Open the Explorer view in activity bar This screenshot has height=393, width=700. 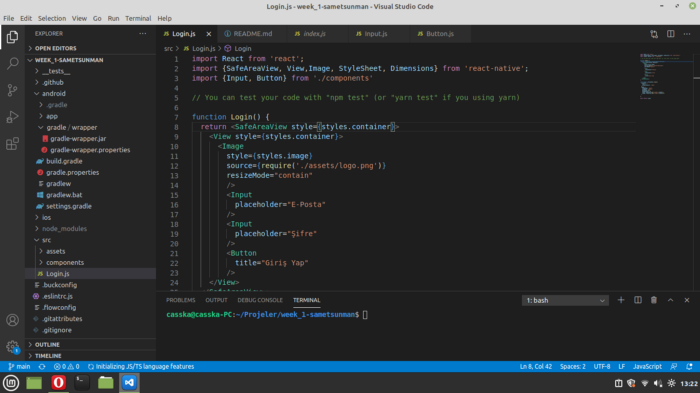pos(12,37)
